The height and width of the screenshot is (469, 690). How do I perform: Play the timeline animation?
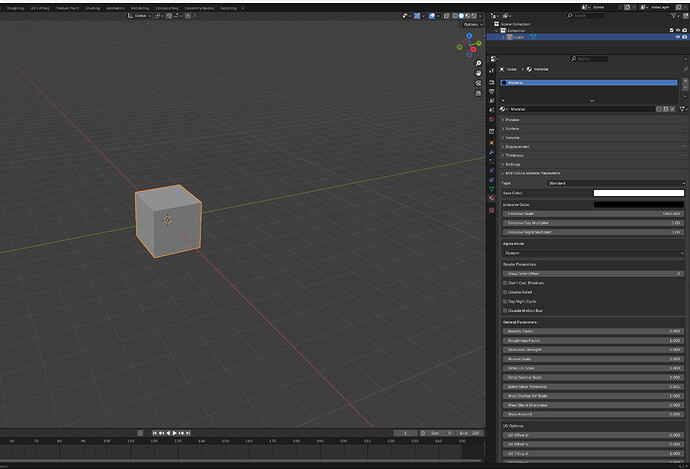tap(174, 433)
